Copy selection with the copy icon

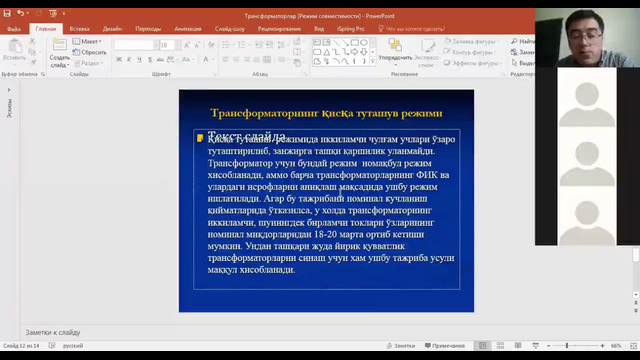pos(32,52)
